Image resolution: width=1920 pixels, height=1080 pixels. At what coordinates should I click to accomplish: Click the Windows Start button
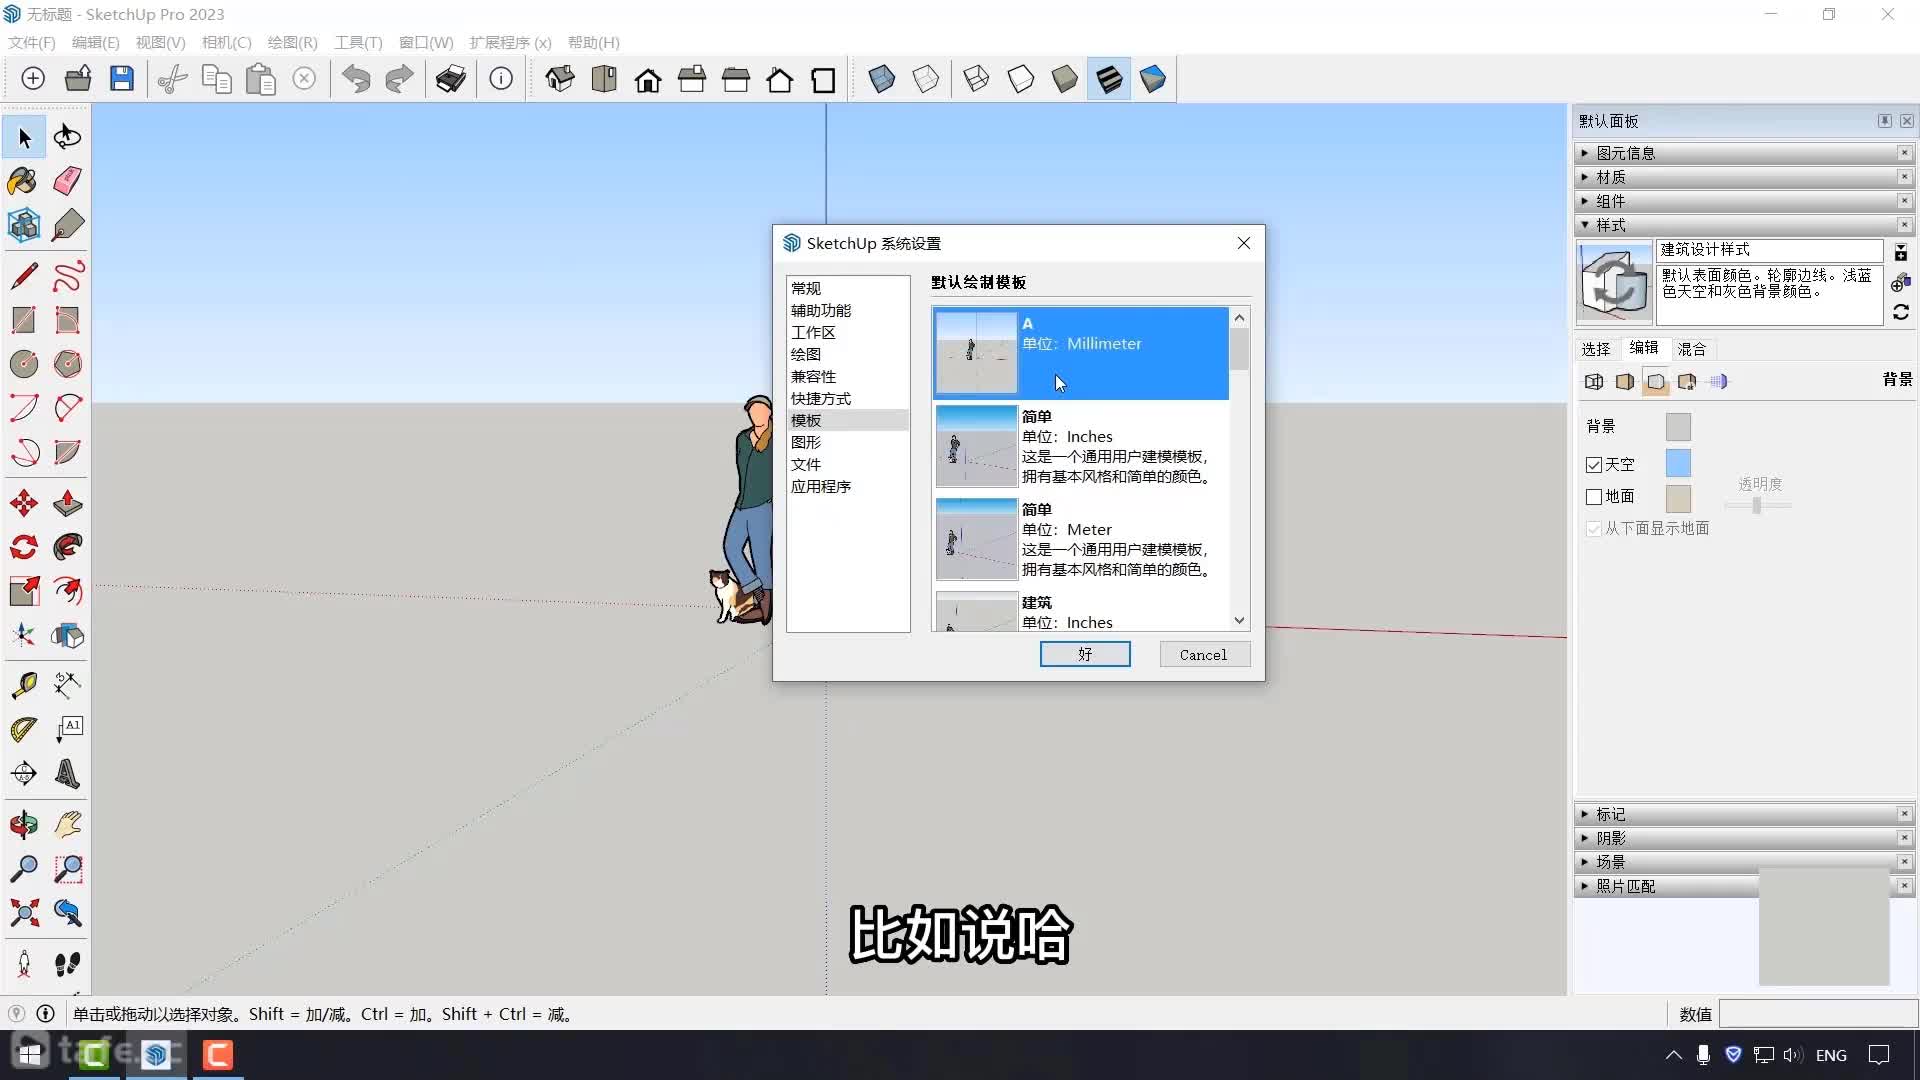point(30,1055)
